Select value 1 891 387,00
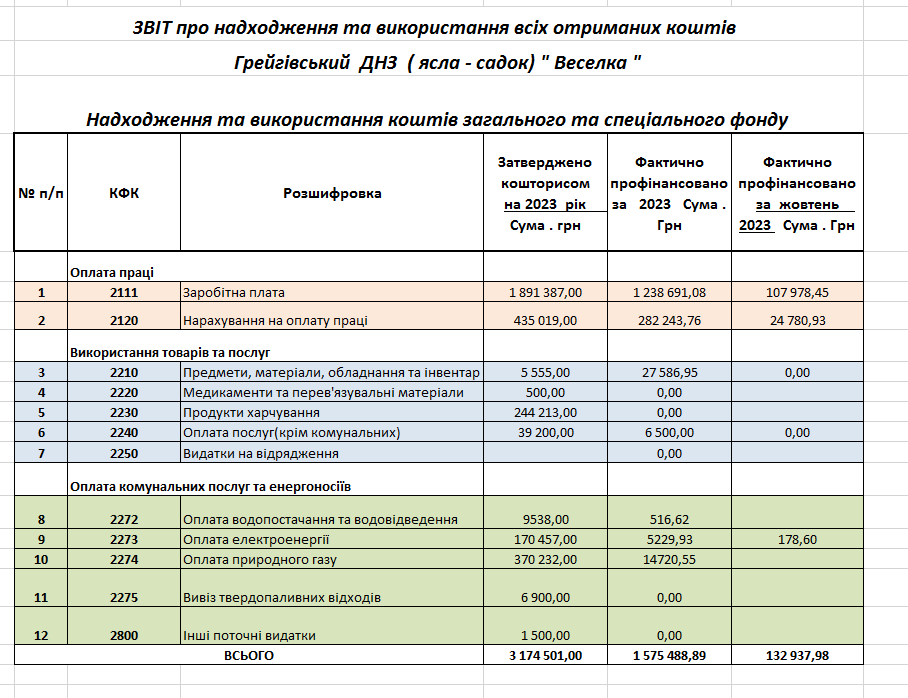The height and width of the screenshot is (698, 908). pyautogui.click(x=545, y=293)
